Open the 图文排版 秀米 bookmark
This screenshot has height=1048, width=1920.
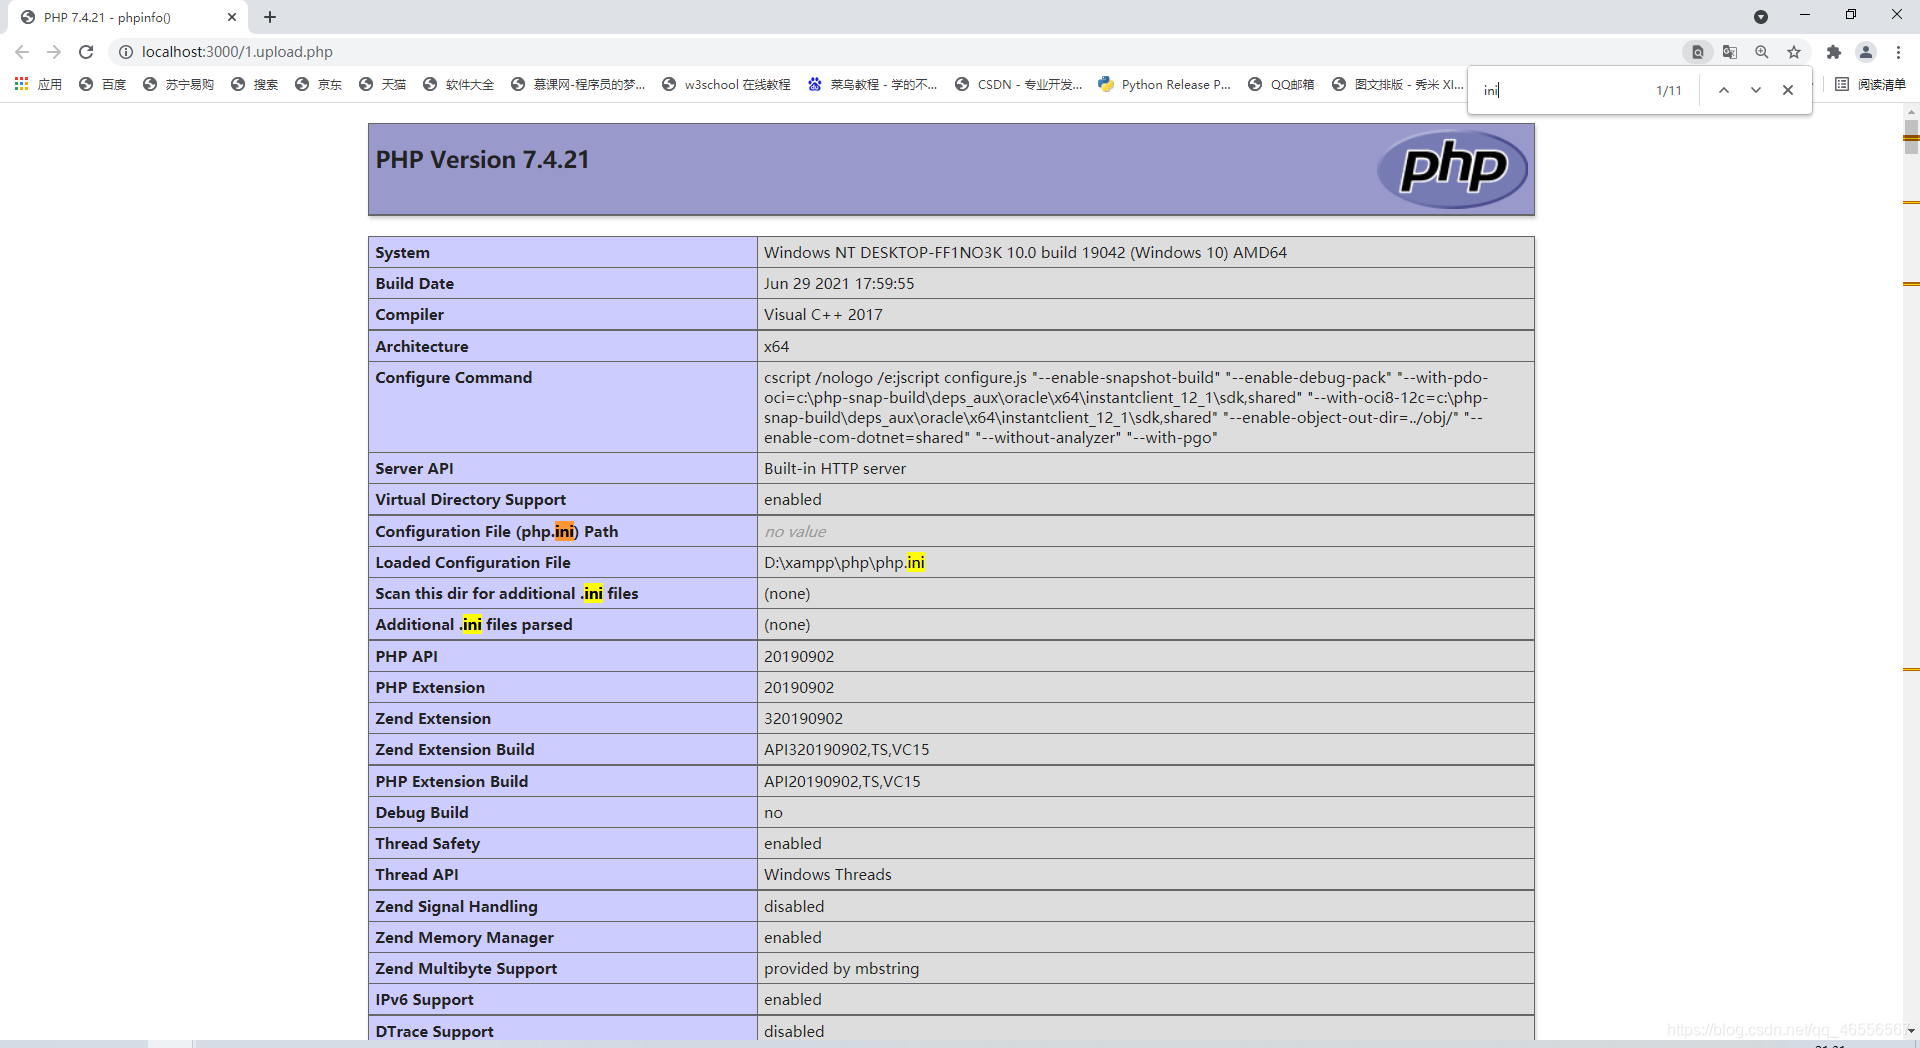[x=1397, y=84]
